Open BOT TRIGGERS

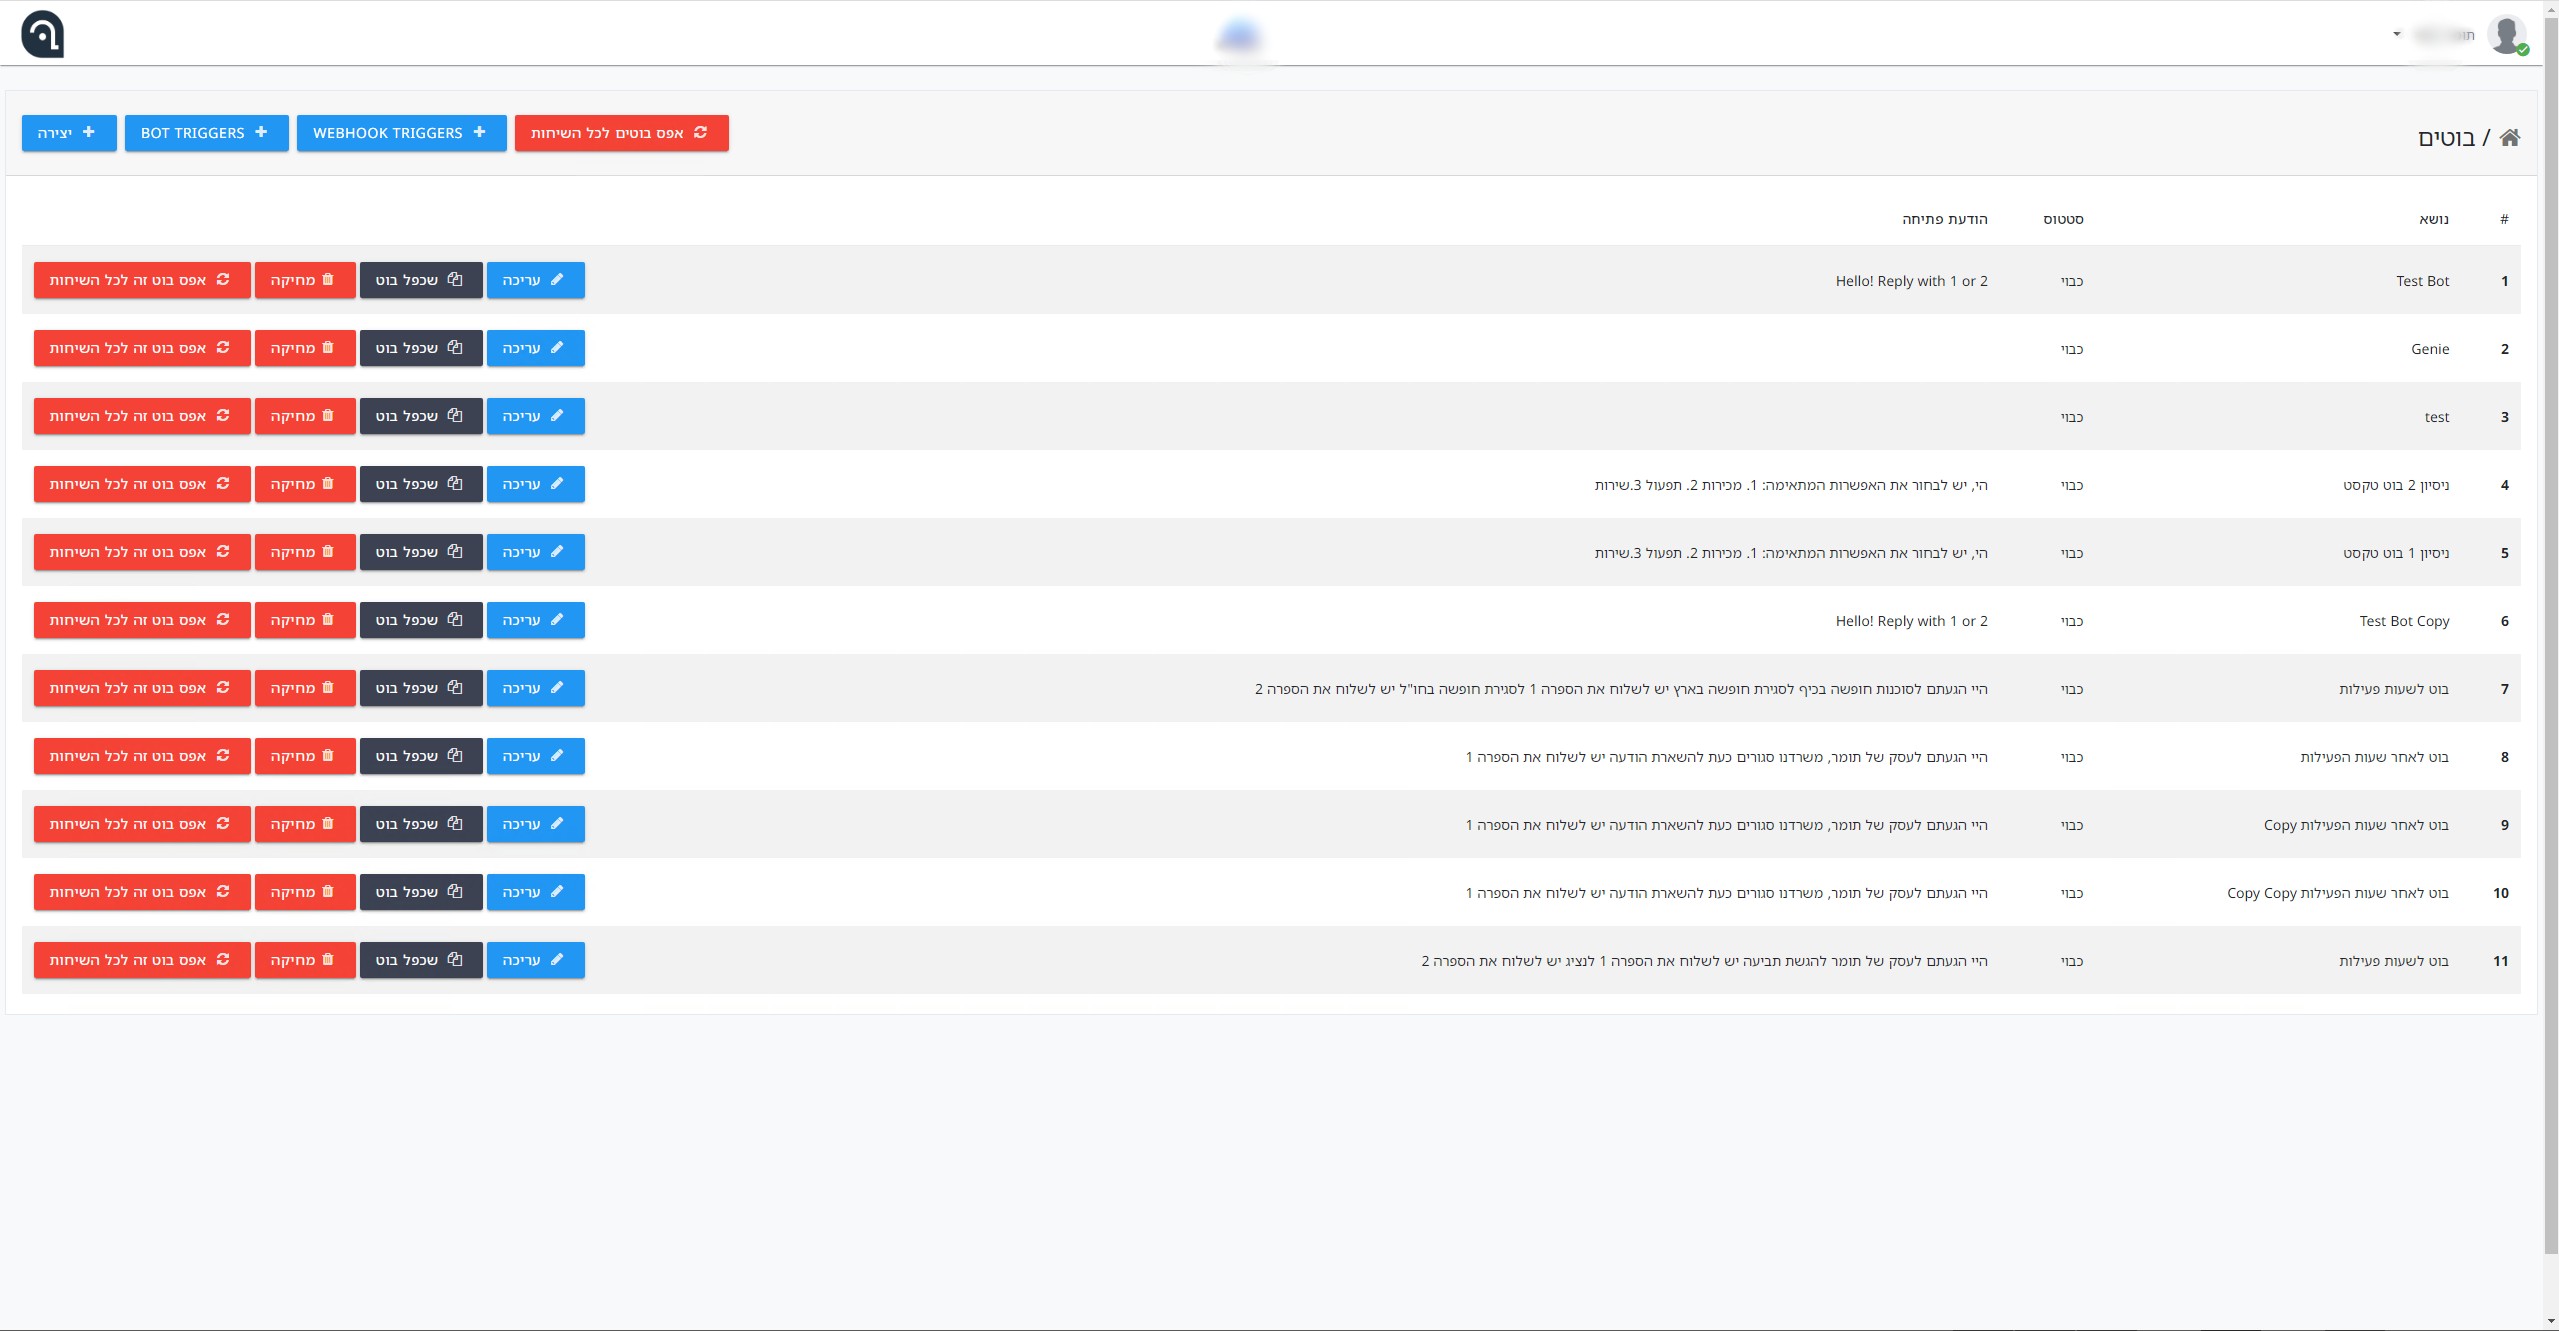[x=206, y=133]
